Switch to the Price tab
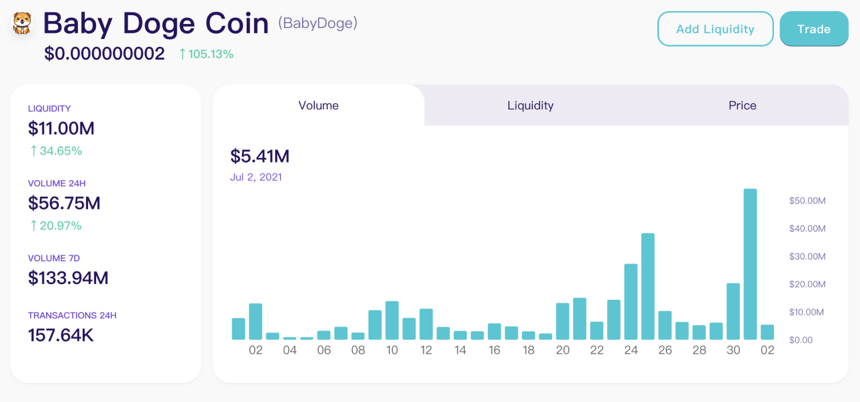This screenshot has width=860, height=402. [x=742, y=105]
